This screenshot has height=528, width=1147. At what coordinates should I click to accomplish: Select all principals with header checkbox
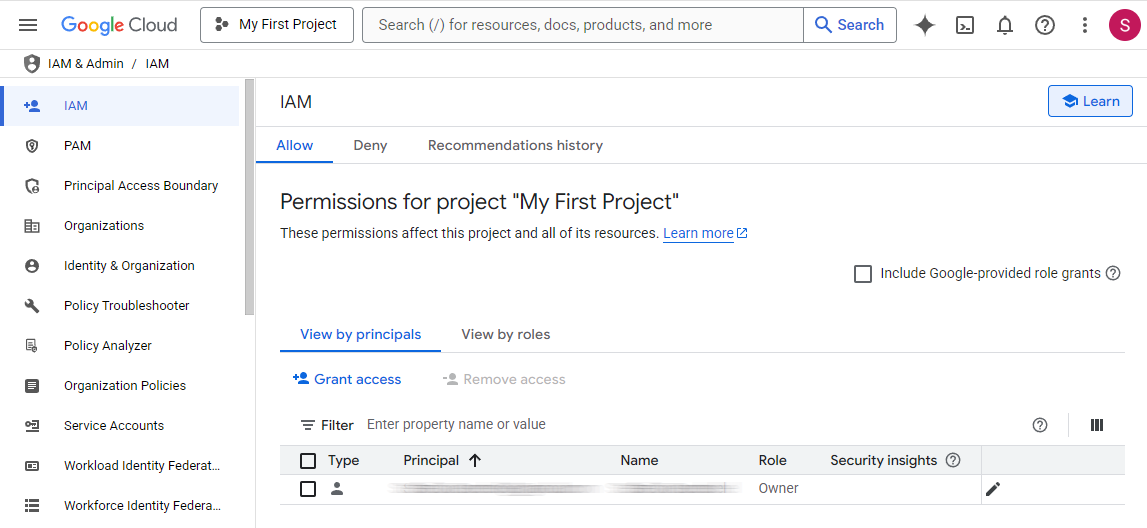pyautogui.click(x=308, y=461)
